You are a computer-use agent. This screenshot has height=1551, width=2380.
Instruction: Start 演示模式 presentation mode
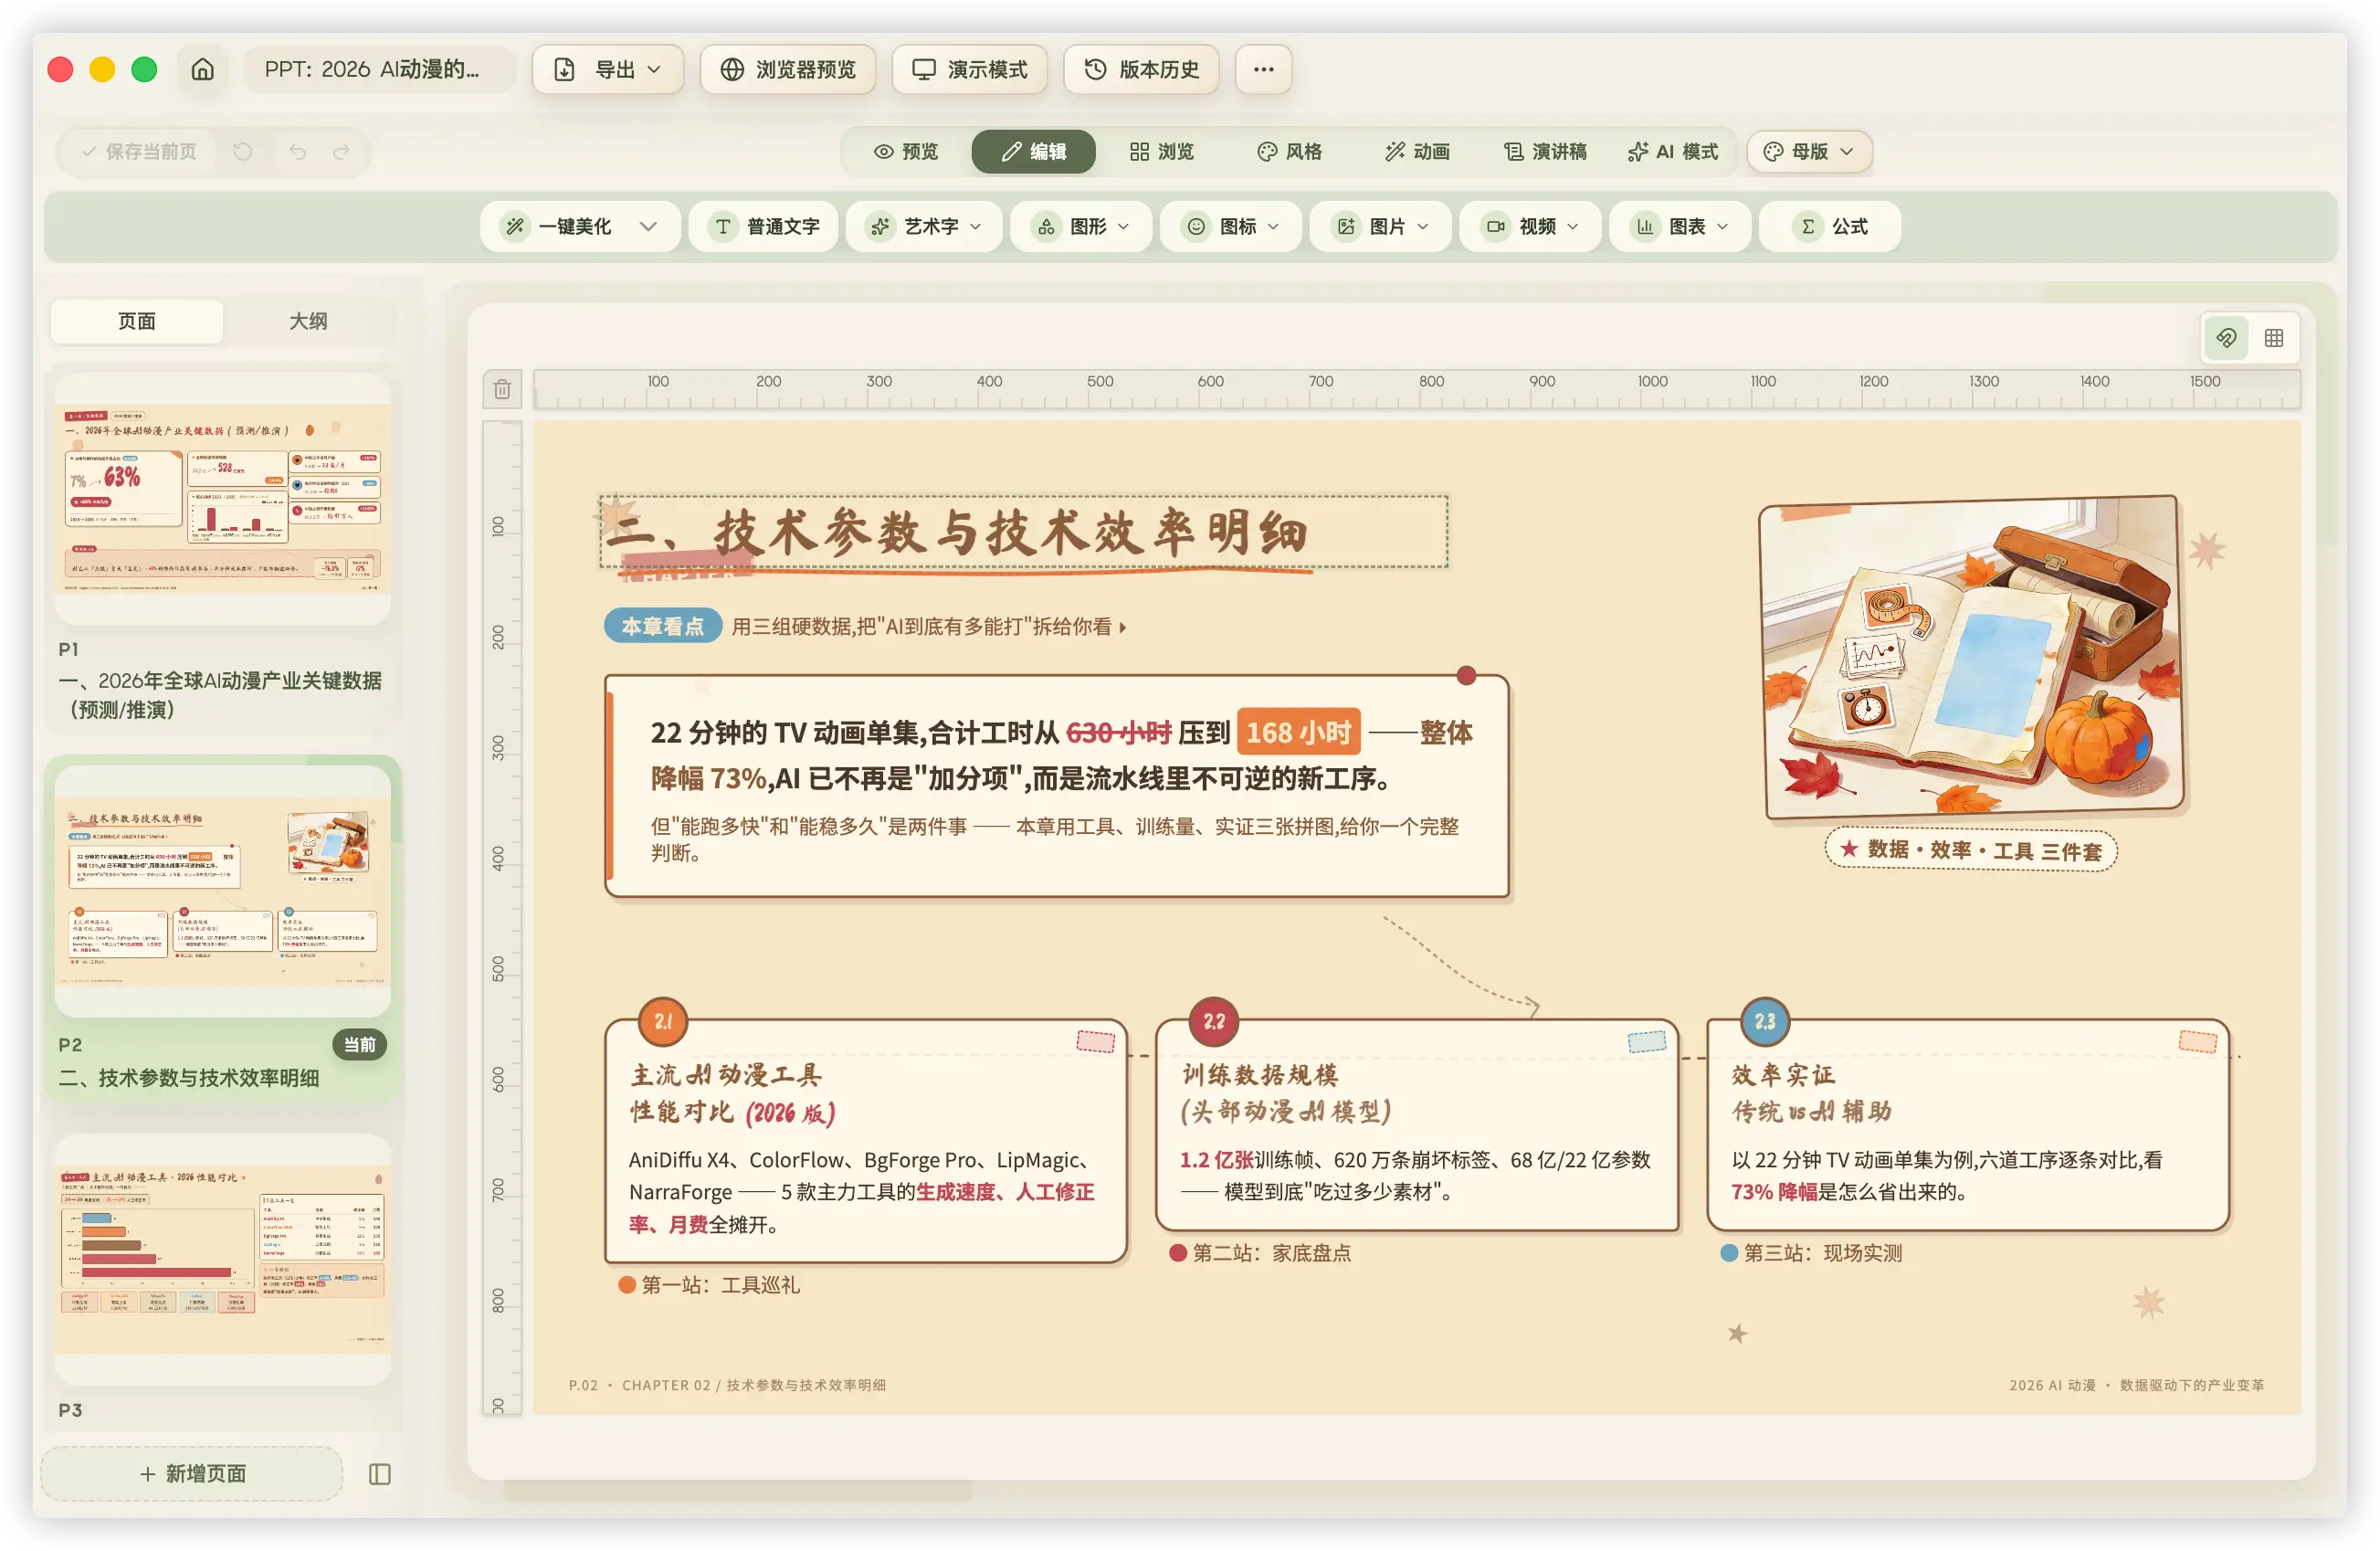[969, 69]
